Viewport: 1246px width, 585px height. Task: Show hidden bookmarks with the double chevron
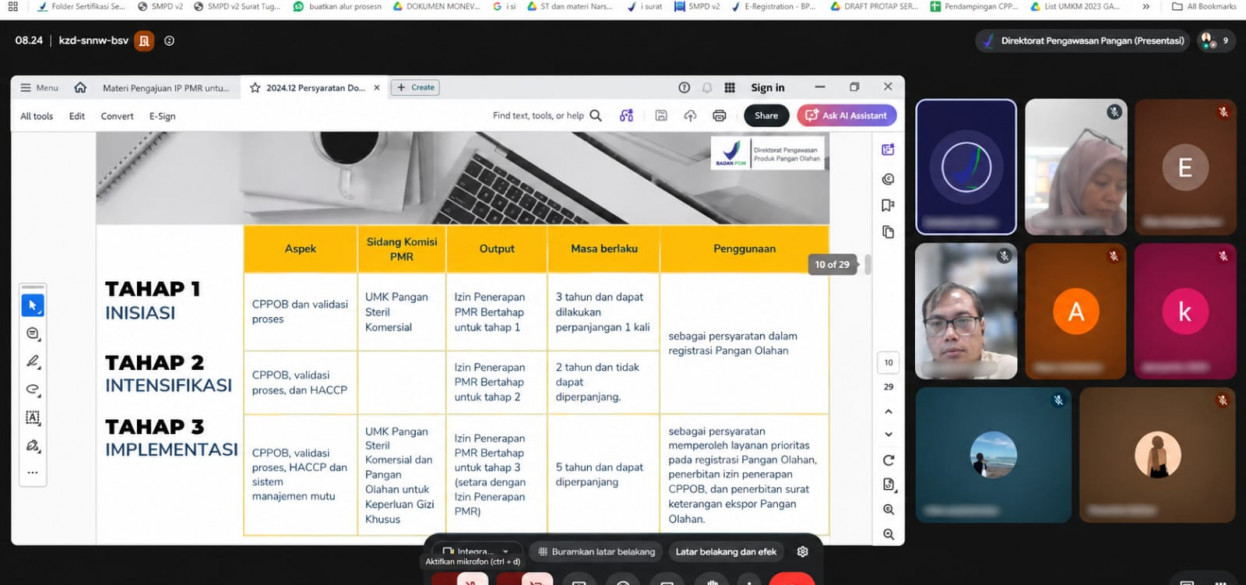(1146, 6)
